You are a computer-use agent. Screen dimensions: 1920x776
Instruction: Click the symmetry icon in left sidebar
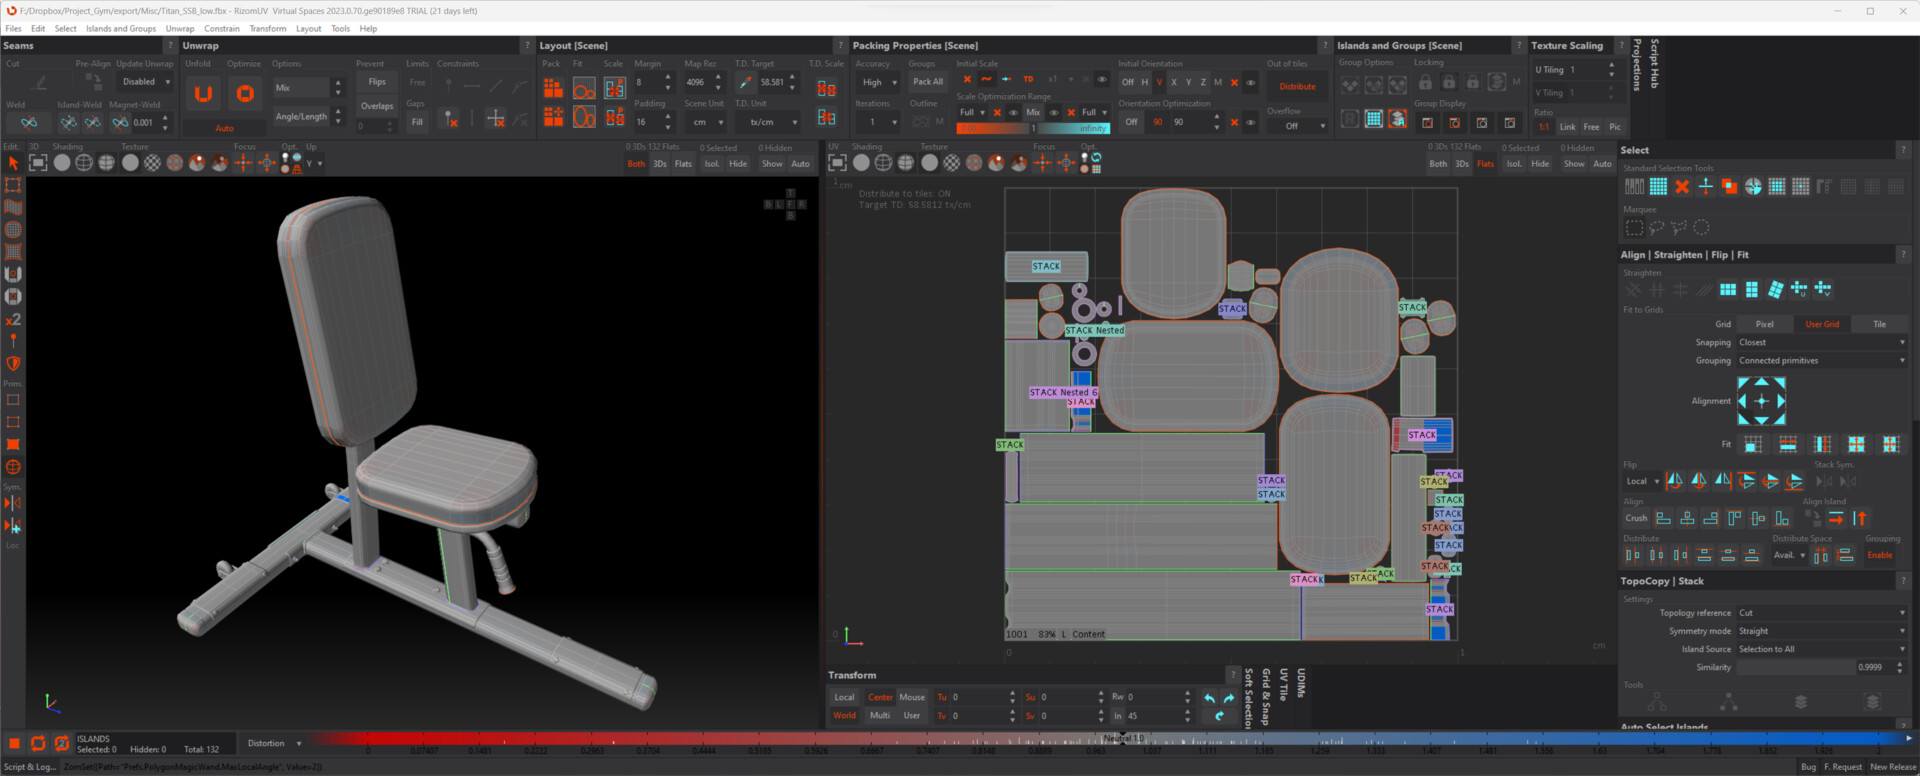13,502
